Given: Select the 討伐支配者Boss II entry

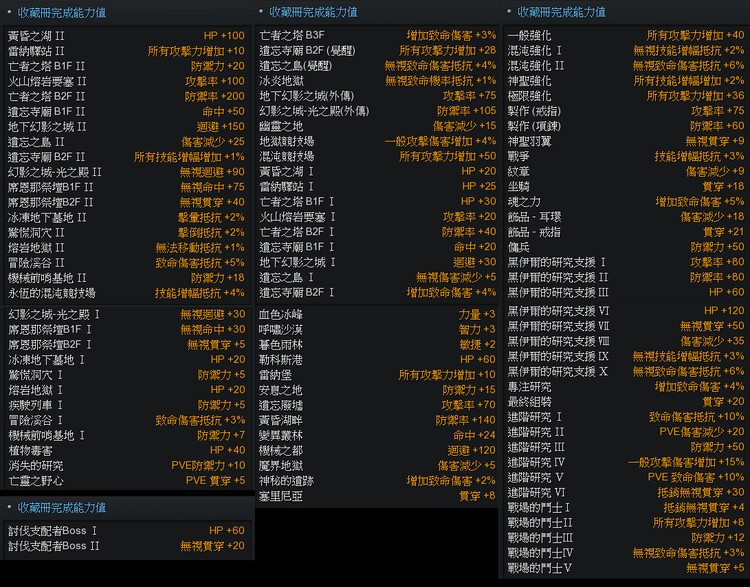Looking at the screenshot, I should [54, 546].
